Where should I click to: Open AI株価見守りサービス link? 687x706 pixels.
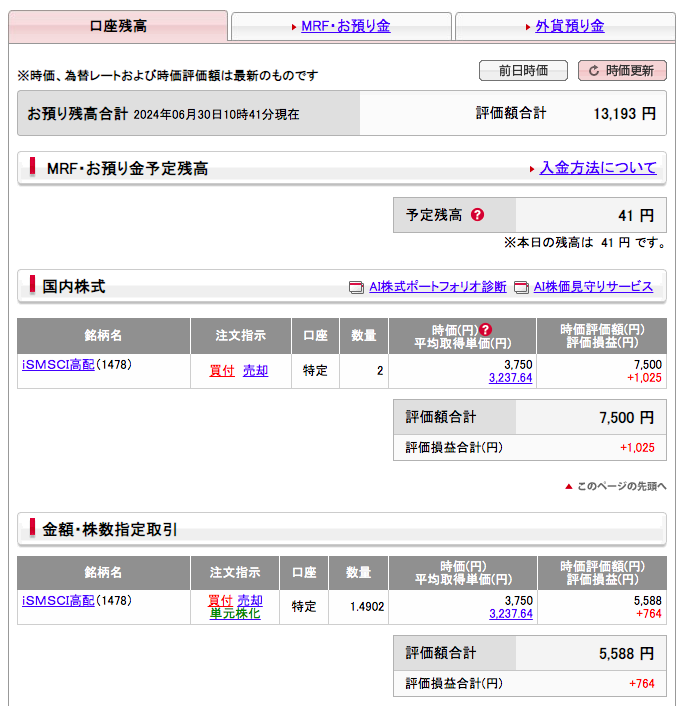[x=593, y=287]
